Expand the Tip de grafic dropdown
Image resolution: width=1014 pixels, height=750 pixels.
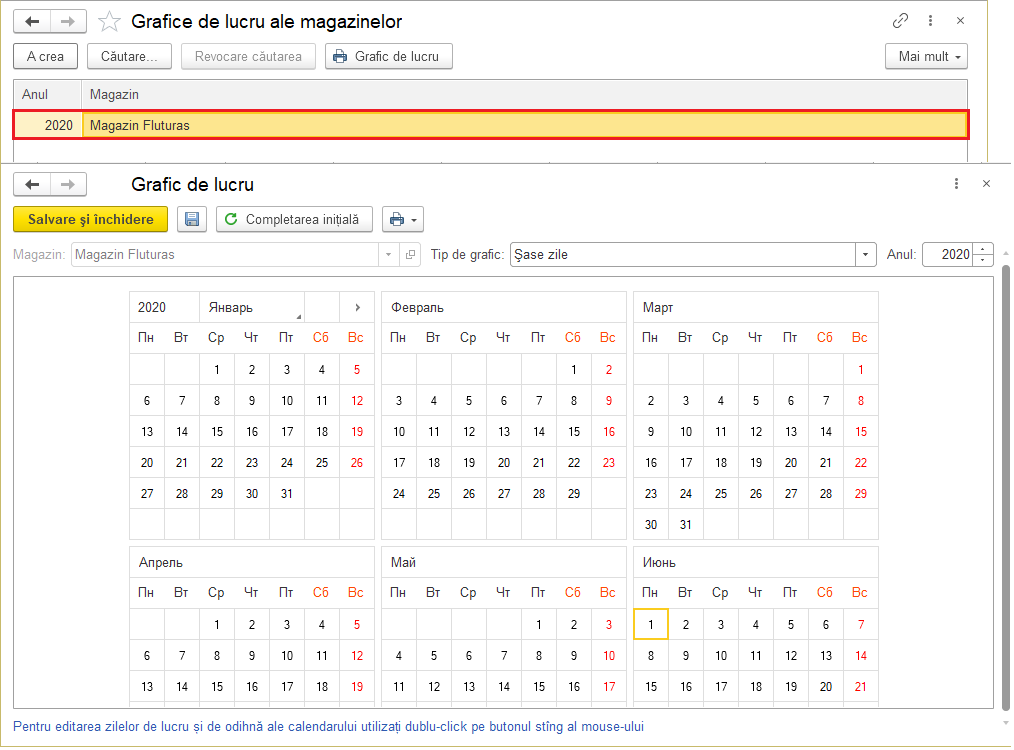click(x=866, y=255)
